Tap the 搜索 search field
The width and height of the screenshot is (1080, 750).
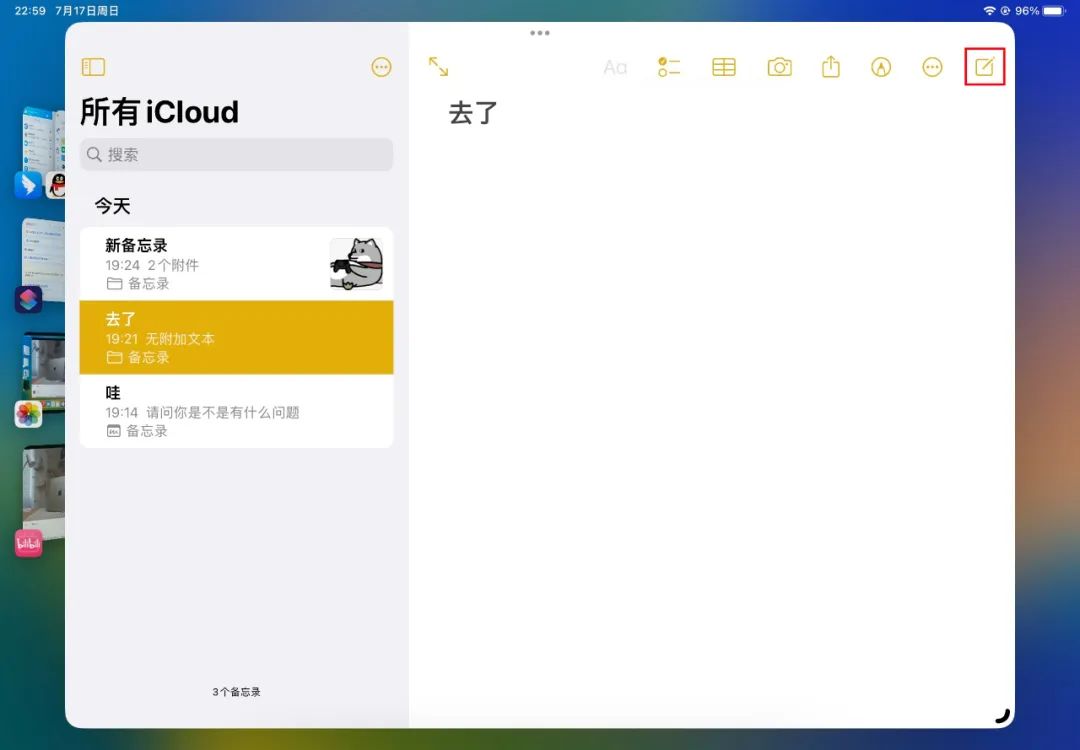(x=236, y=154)
